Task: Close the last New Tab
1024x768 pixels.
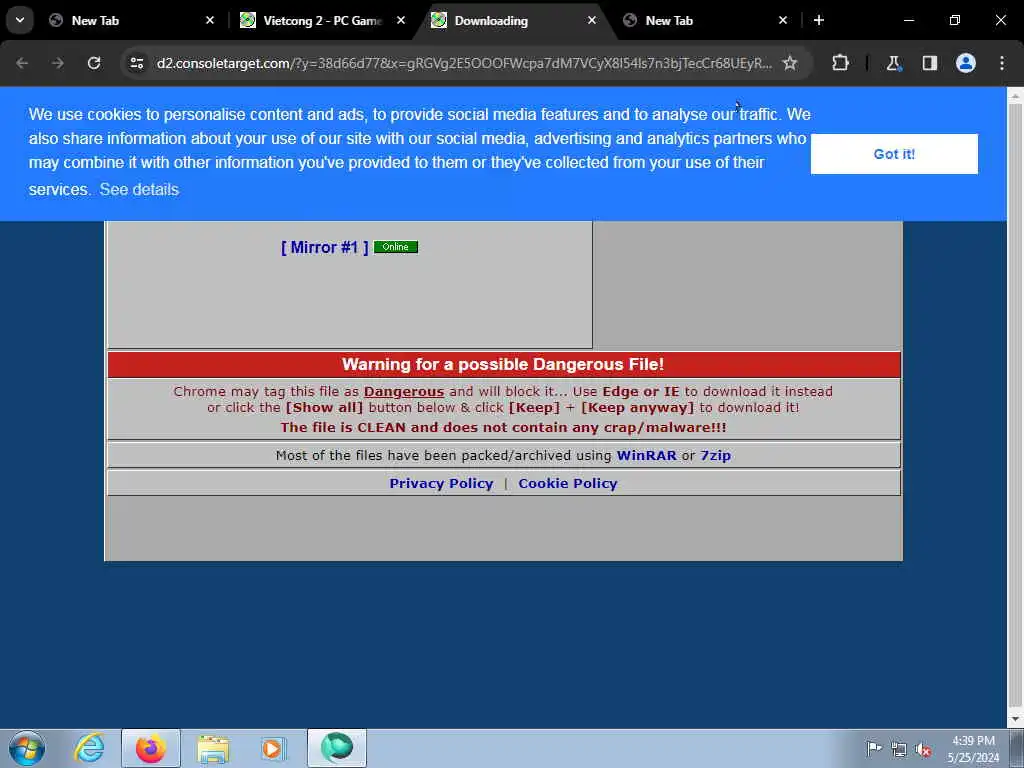Action: point(783,20)
